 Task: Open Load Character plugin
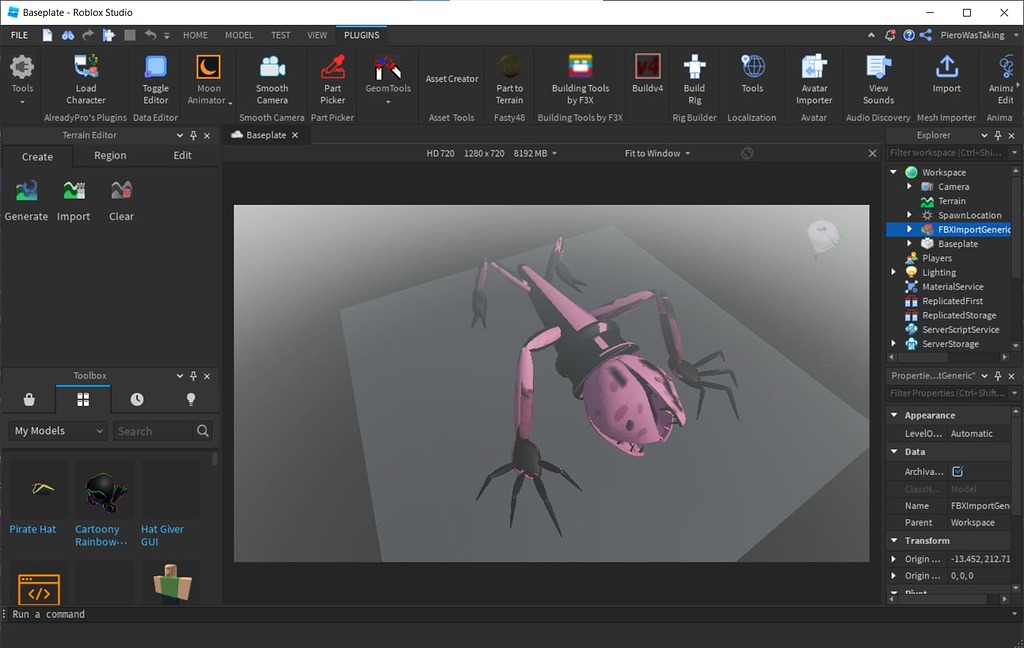pos(86,80)
